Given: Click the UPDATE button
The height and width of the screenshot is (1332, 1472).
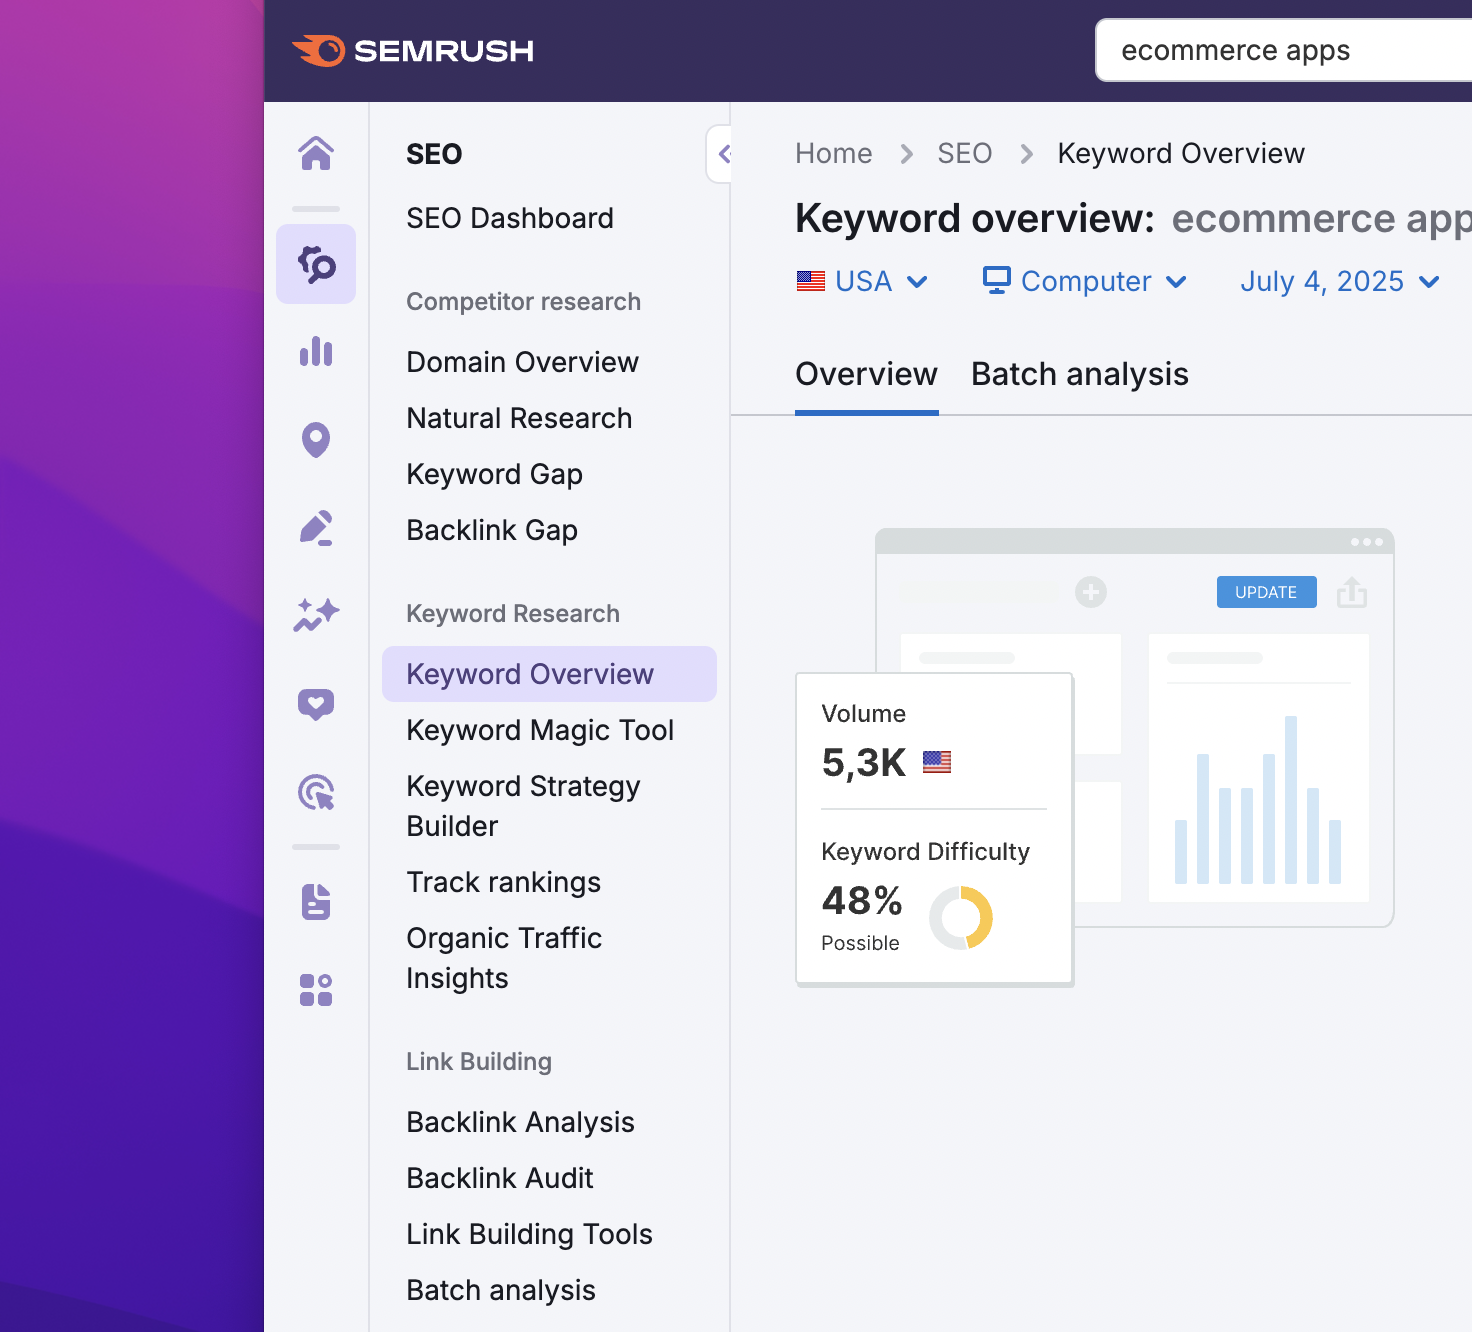Looking at the screenshot, I should 1266,592.
